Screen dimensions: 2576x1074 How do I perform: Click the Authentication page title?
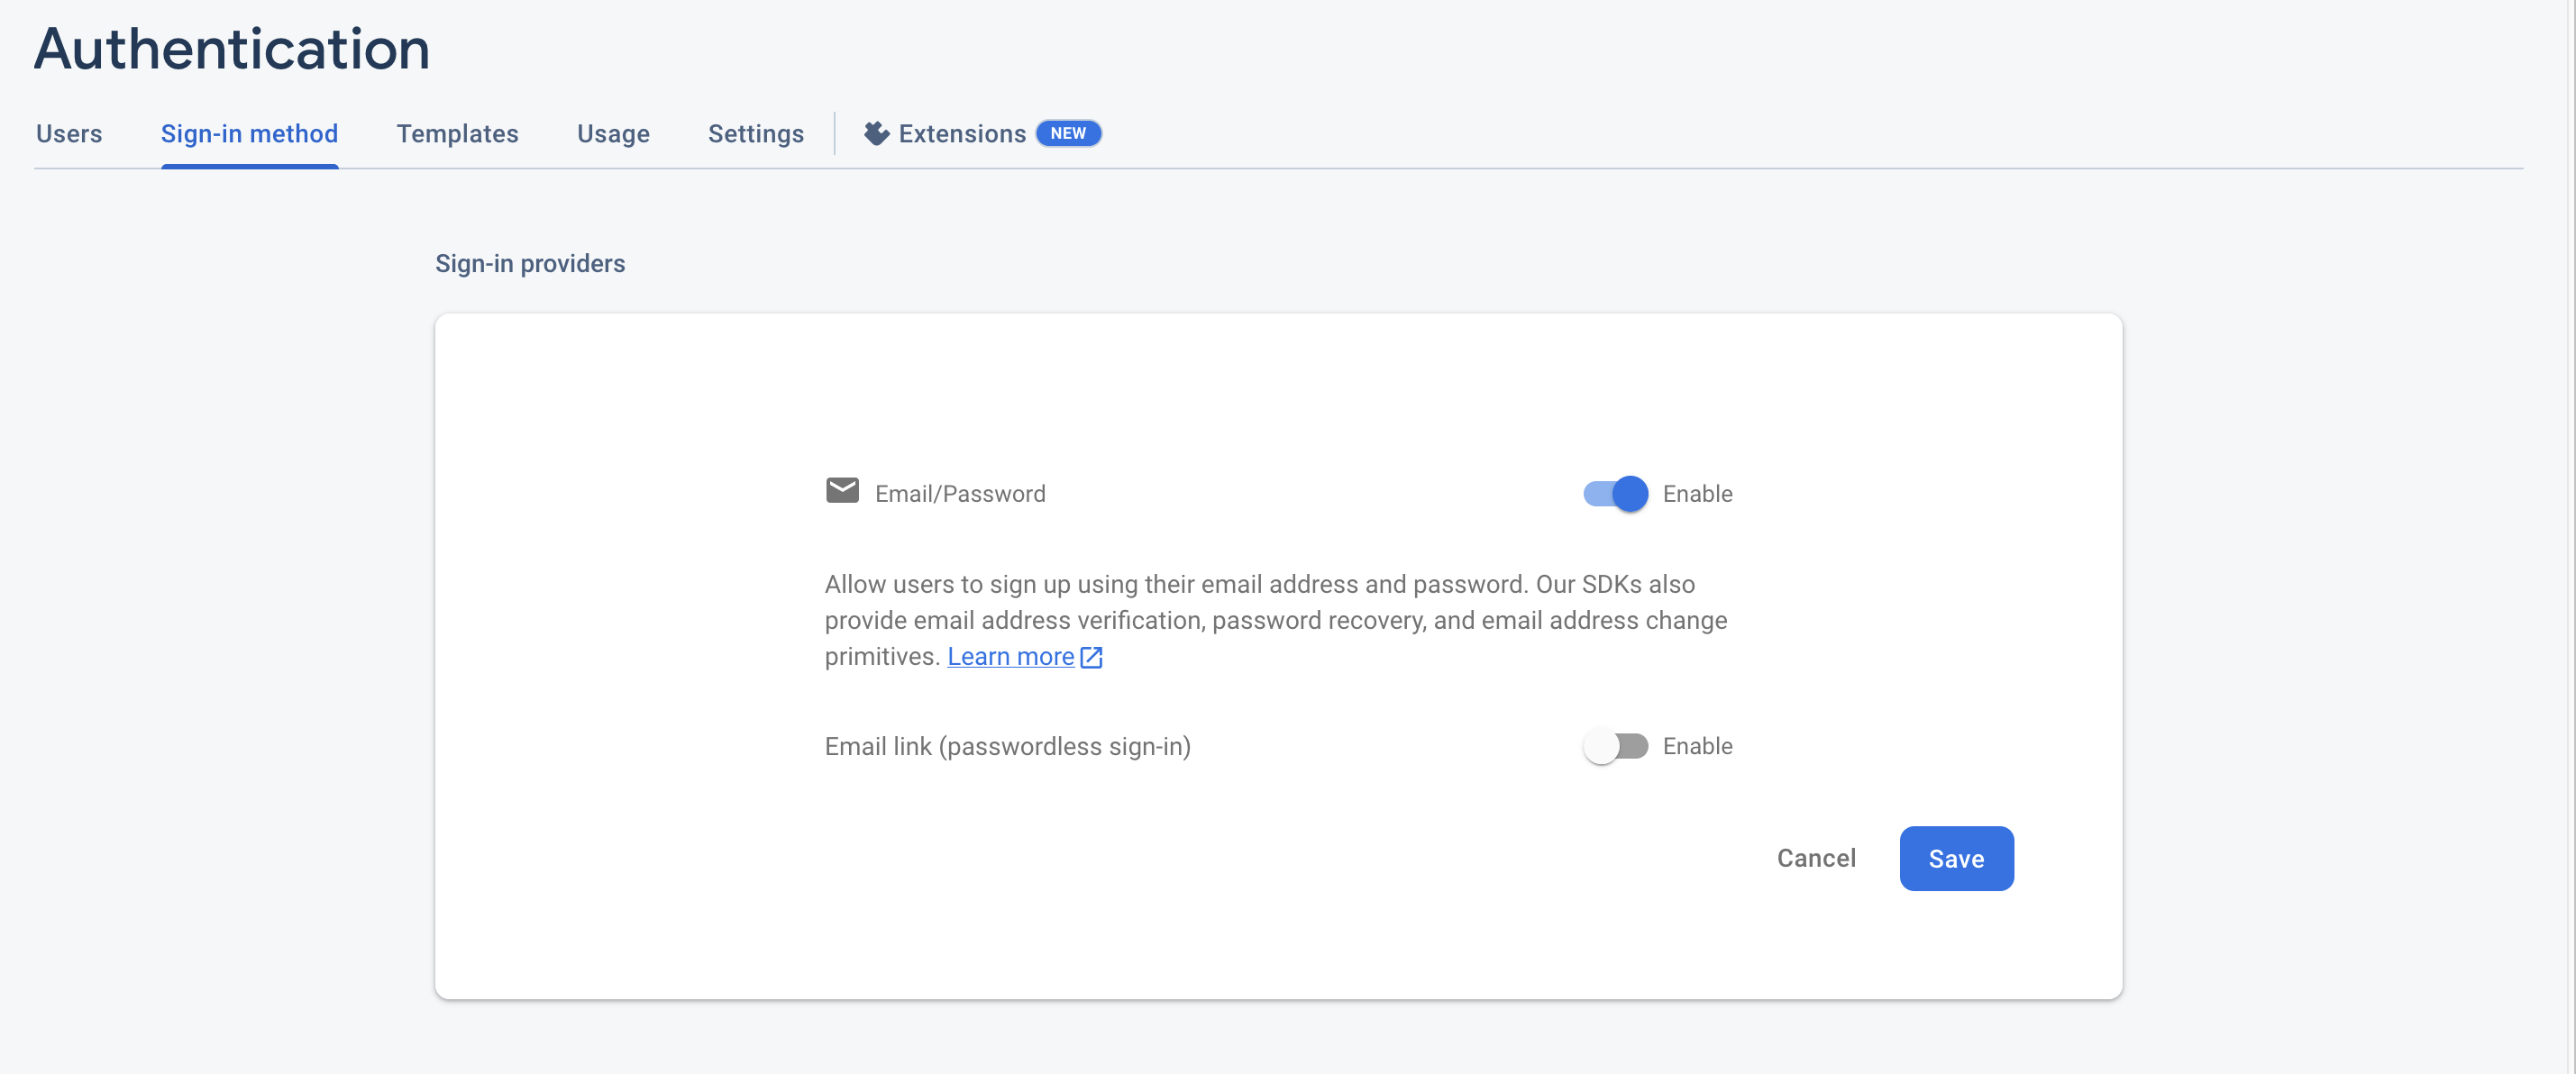(x=232, y=48)
